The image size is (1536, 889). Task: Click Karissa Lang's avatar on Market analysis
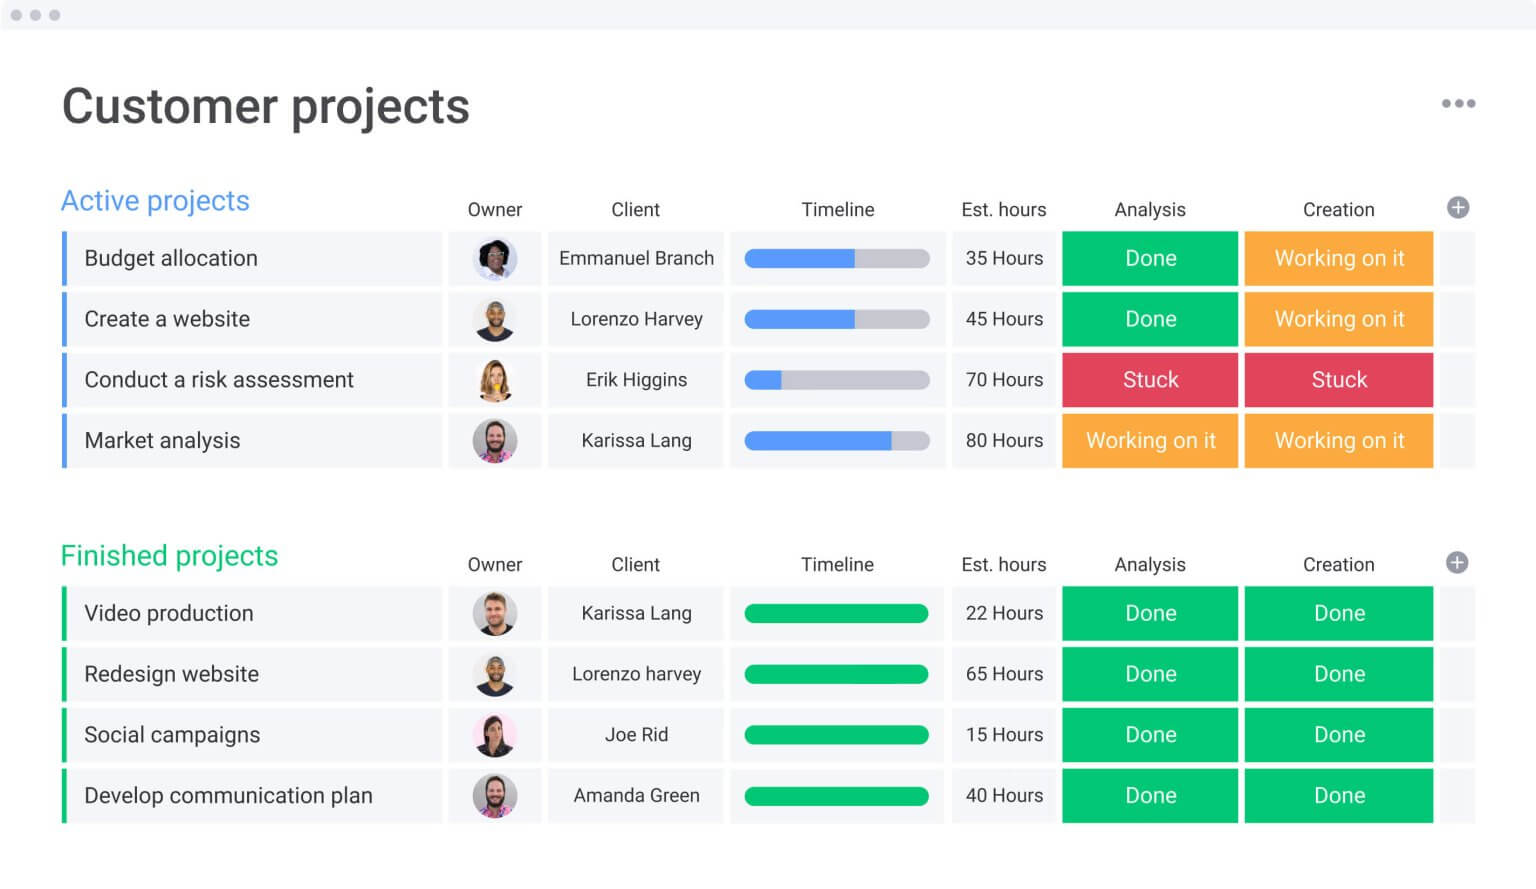(x=495, y=440)
